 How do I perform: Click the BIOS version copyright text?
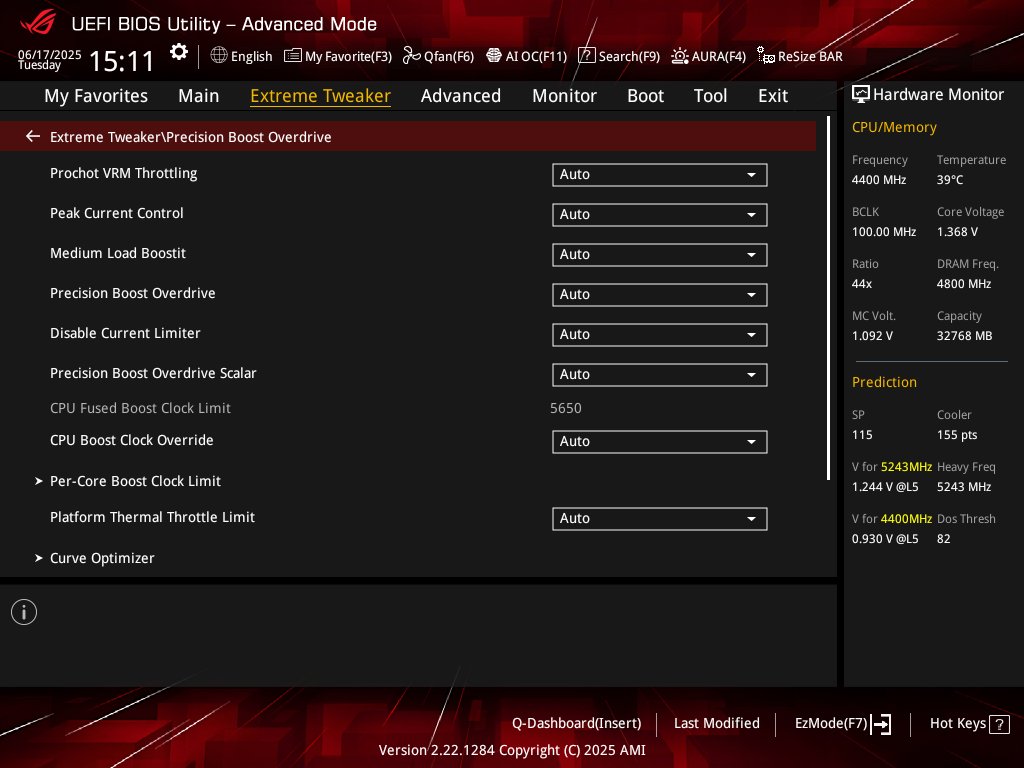512,750
